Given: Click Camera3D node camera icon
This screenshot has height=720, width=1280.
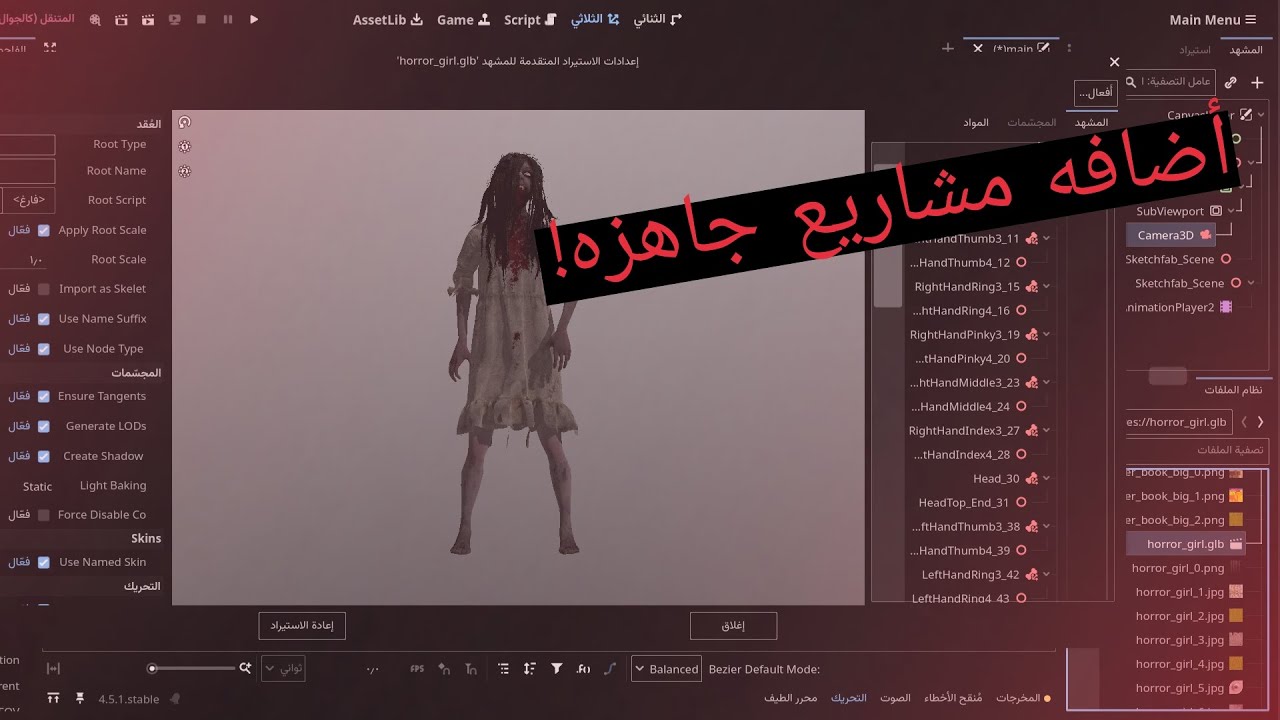Looking at the screenshot, I should [1206, 235].
